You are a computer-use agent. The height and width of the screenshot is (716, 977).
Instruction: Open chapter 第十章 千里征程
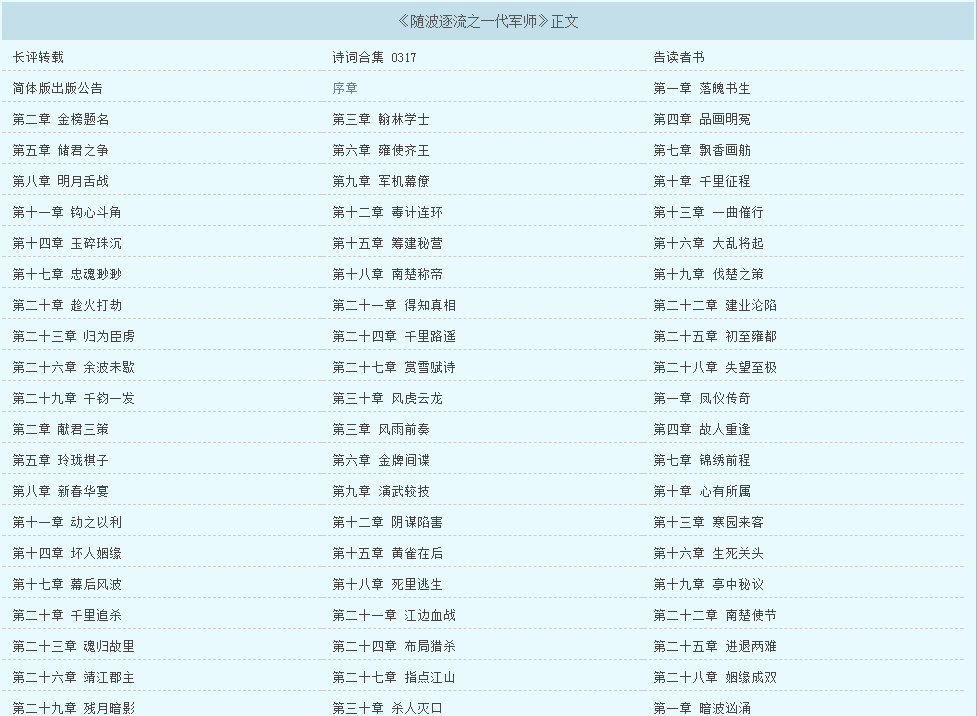coord(701,181)
